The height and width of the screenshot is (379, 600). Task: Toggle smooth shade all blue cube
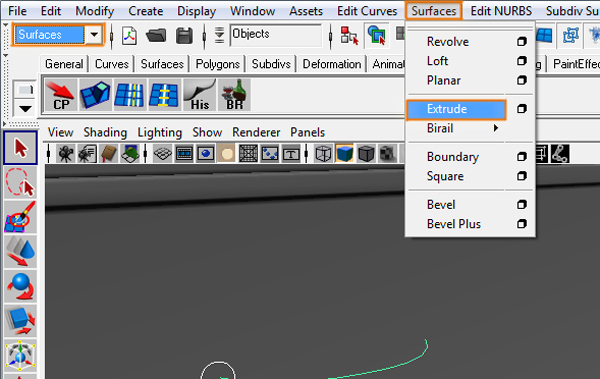pyautogui.click(x=344, y=154)
